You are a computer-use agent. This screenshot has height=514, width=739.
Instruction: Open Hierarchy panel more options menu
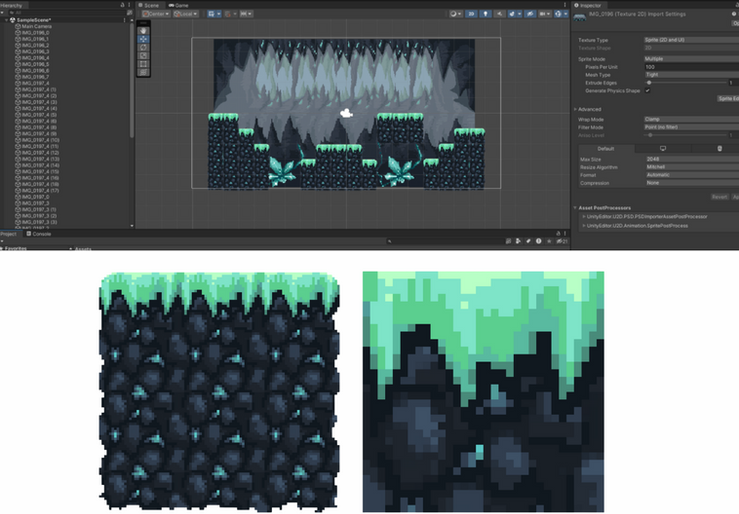click(x=129, y=5)
